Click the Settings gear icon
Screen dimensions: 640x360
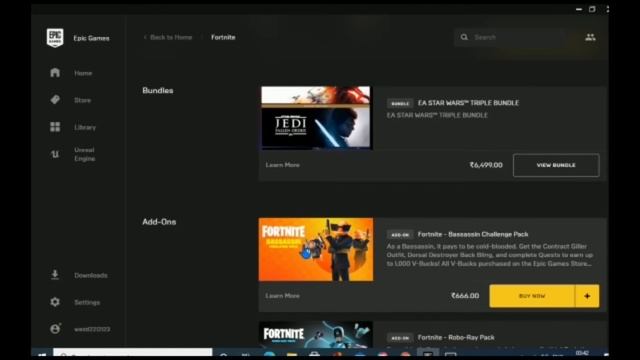55,302
